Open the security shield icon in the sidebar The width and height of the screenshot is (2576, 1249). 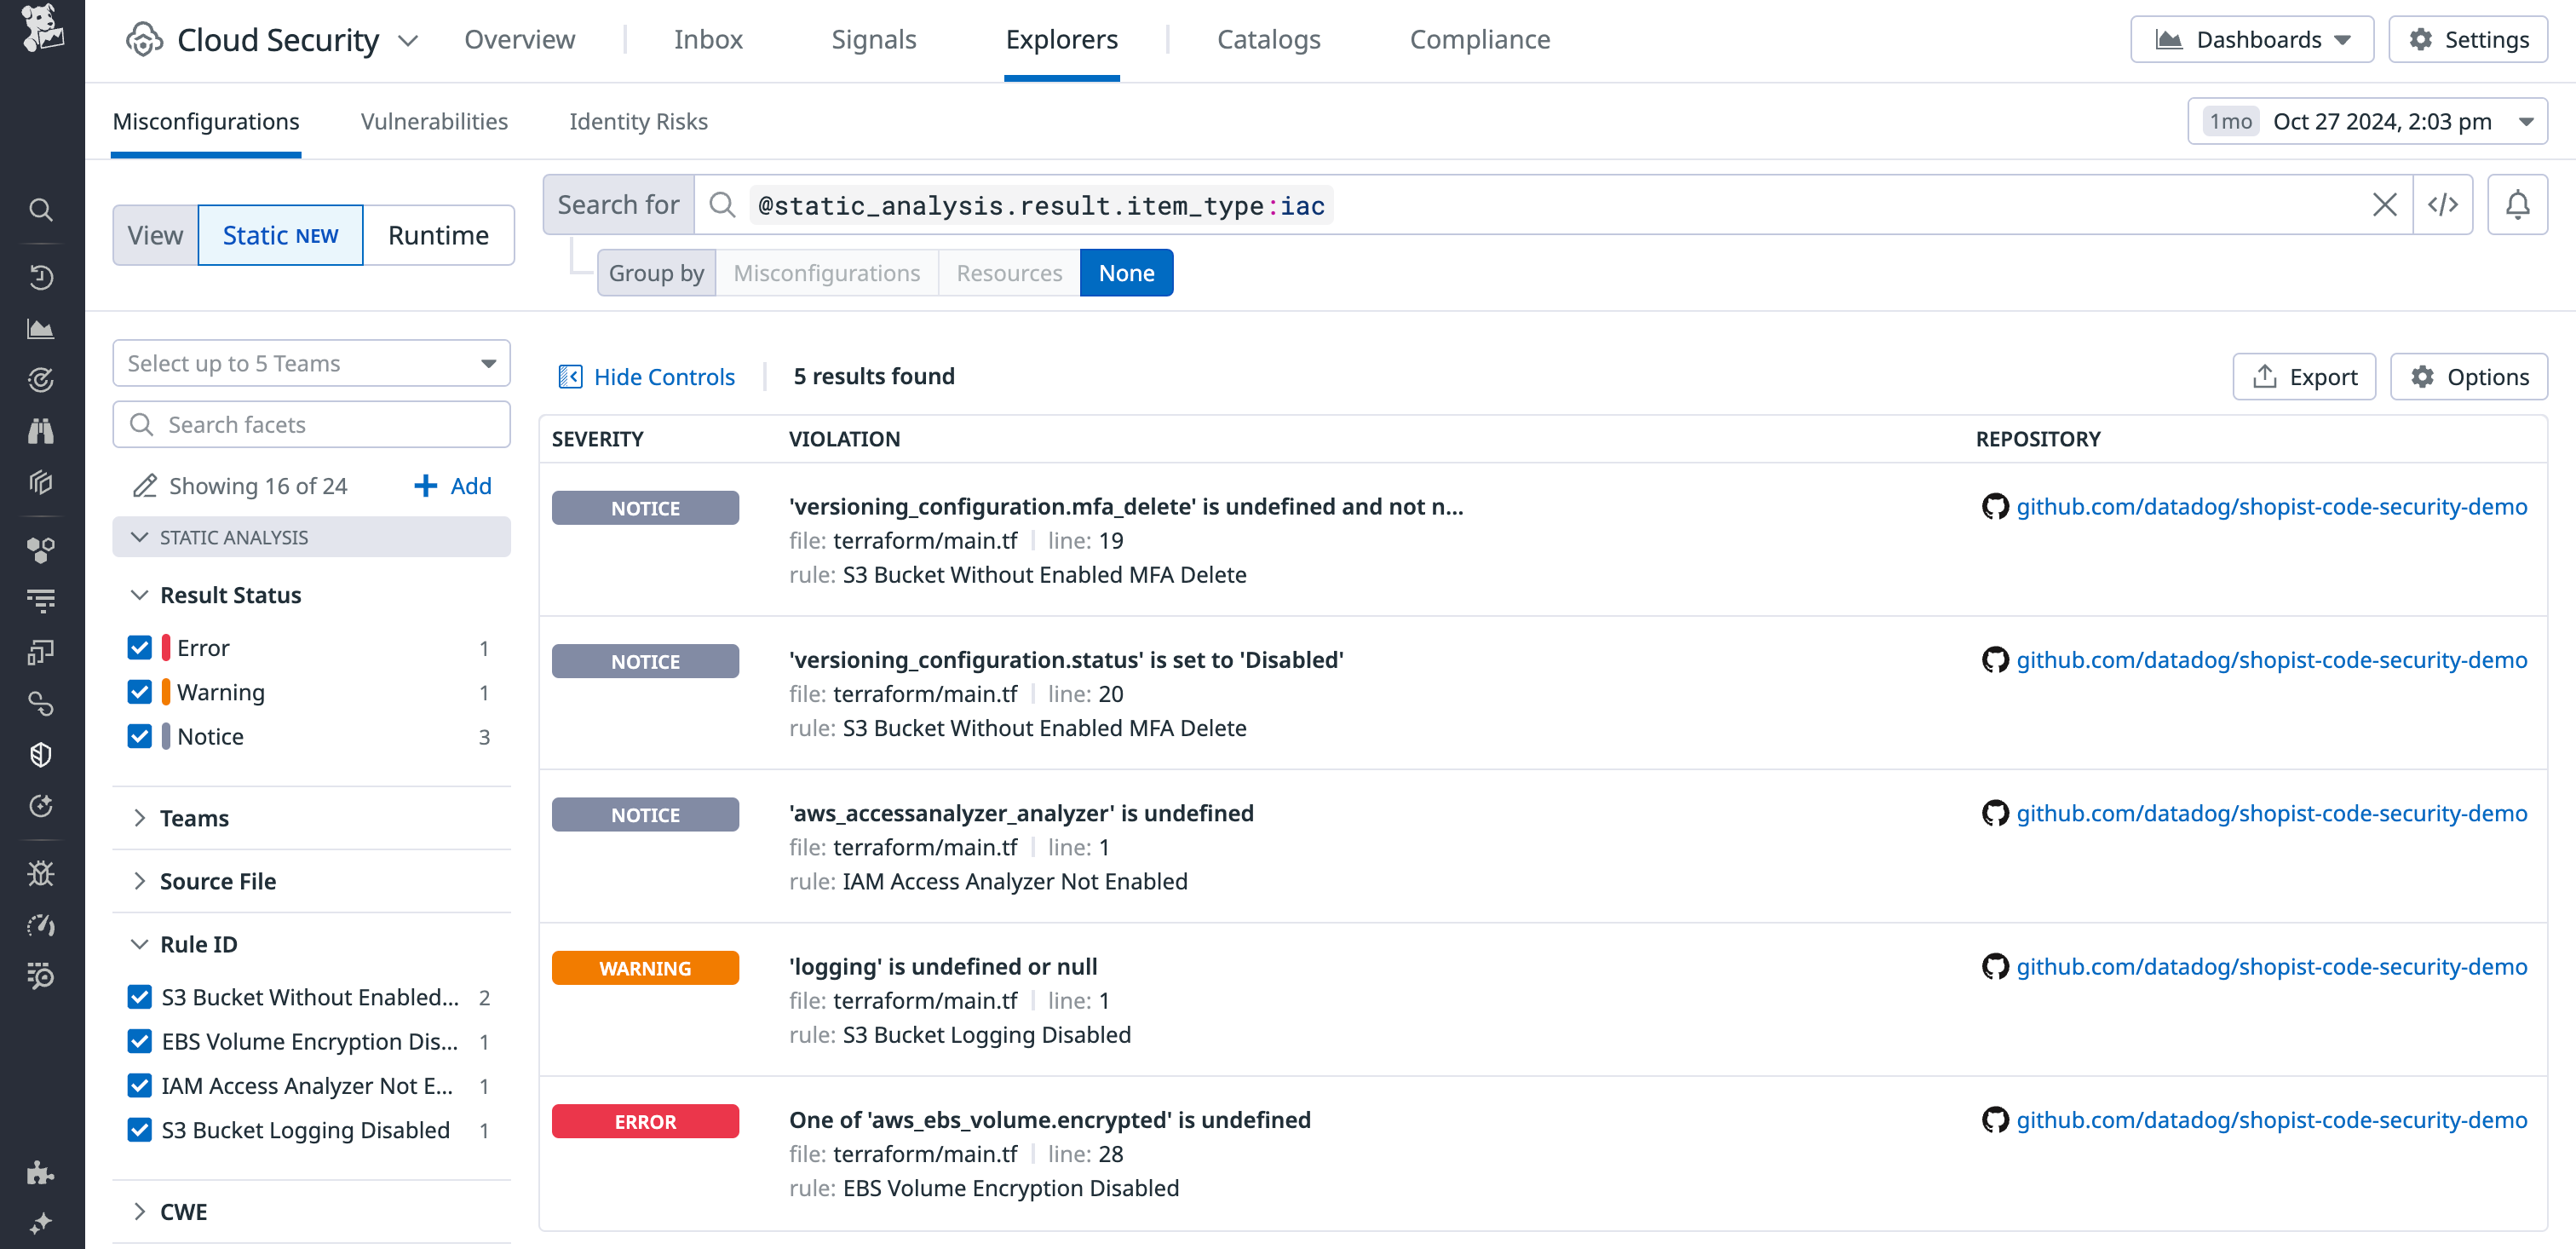coord(40,754)
